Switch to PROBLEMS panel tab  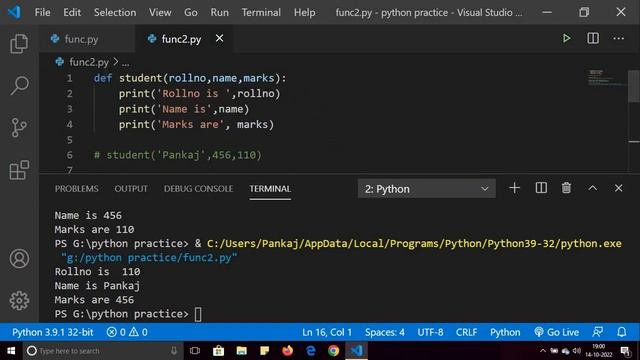77,189
